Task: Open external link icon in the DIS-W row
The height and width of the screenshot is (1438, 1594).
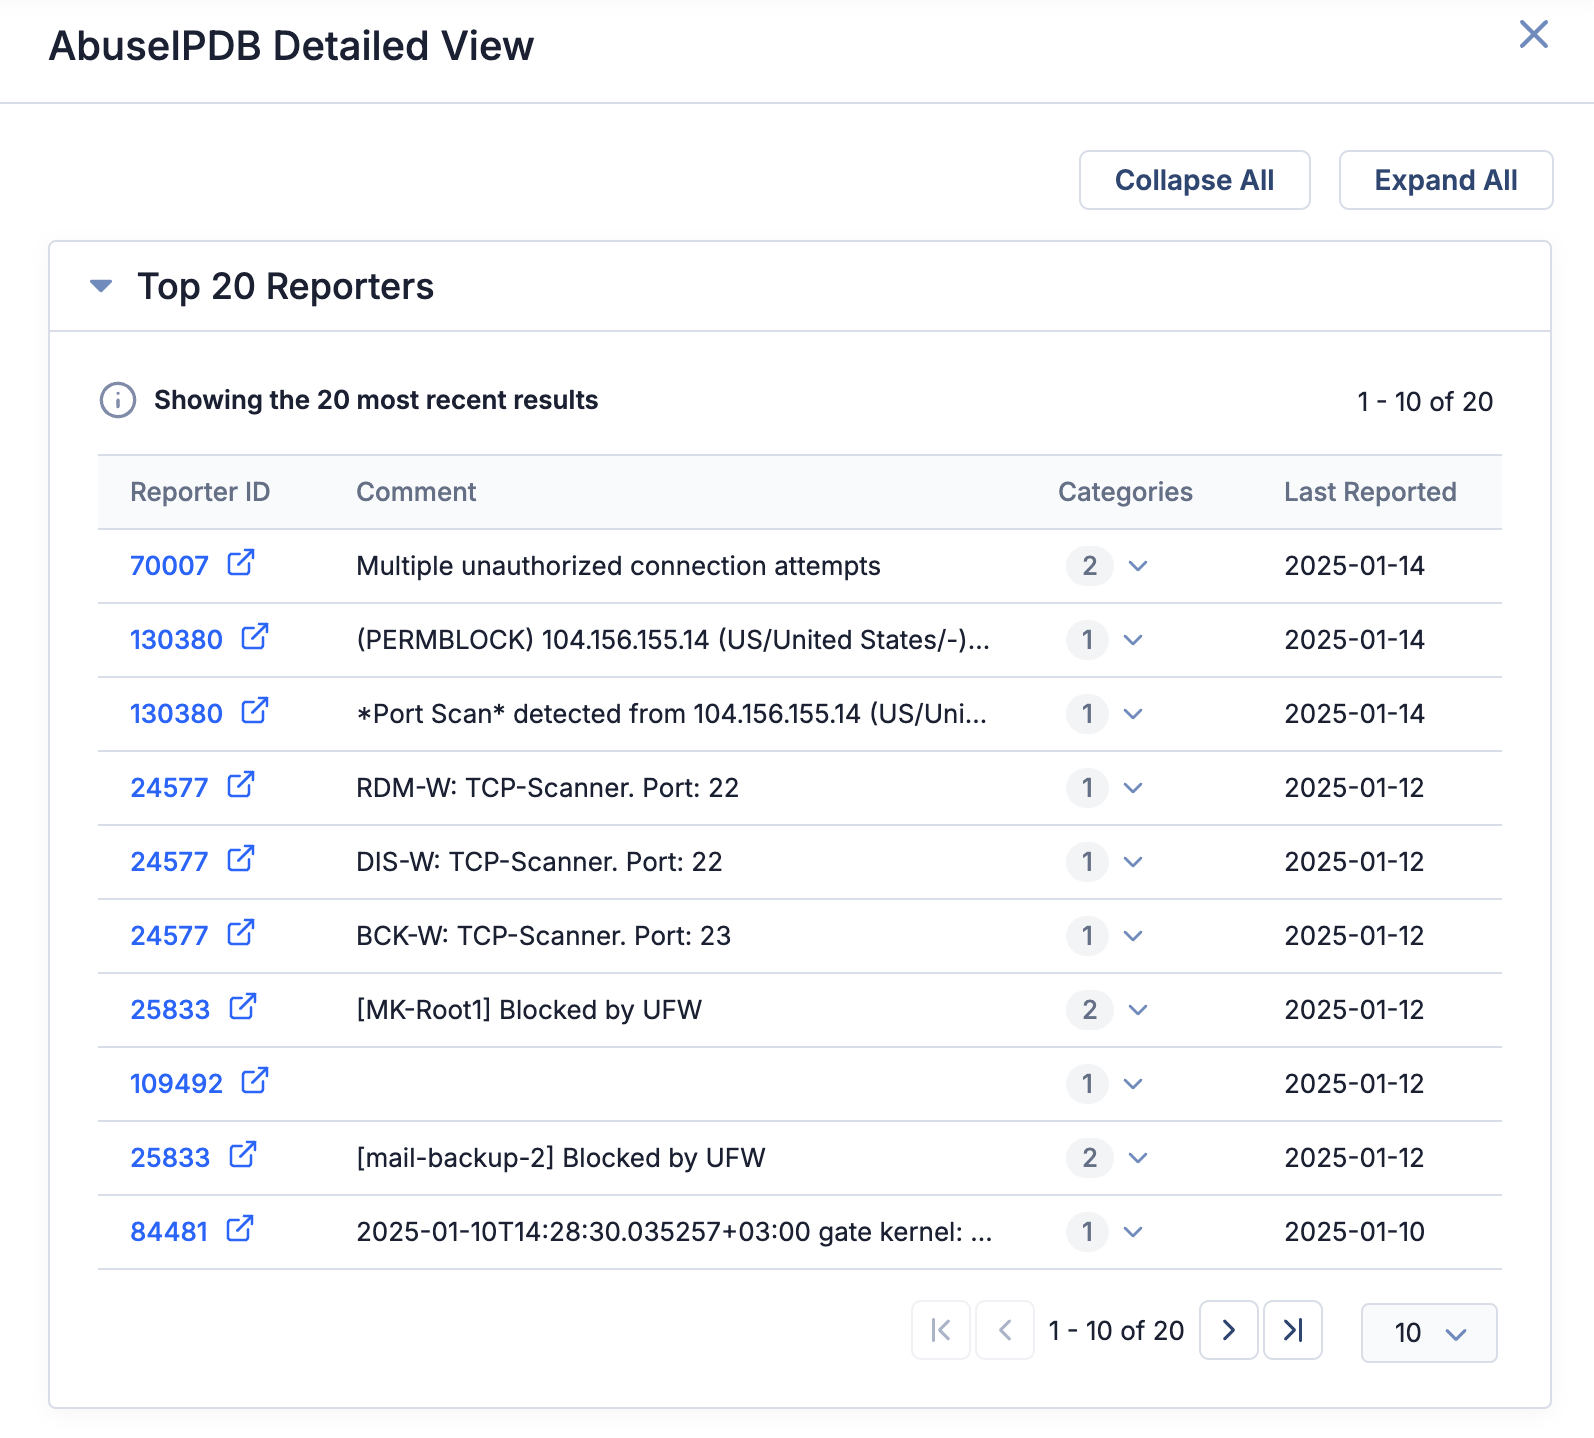Action: click(x=240, y=859)
